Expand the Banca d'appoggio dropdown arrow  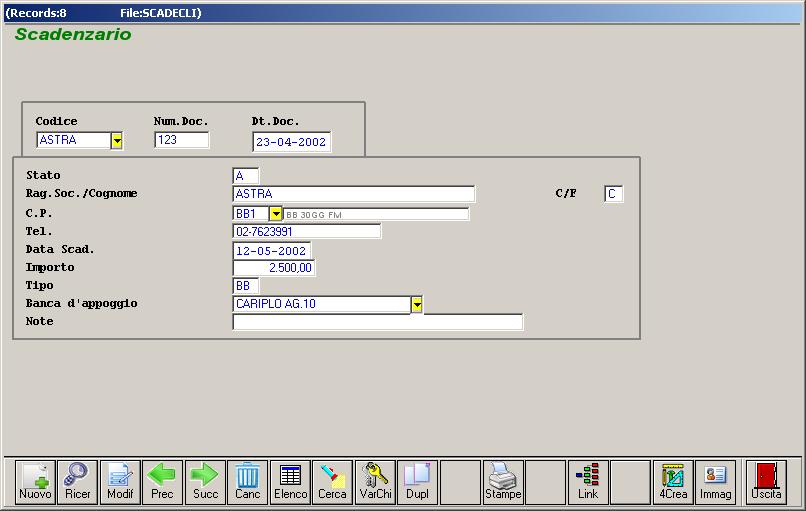click(417, 304)
